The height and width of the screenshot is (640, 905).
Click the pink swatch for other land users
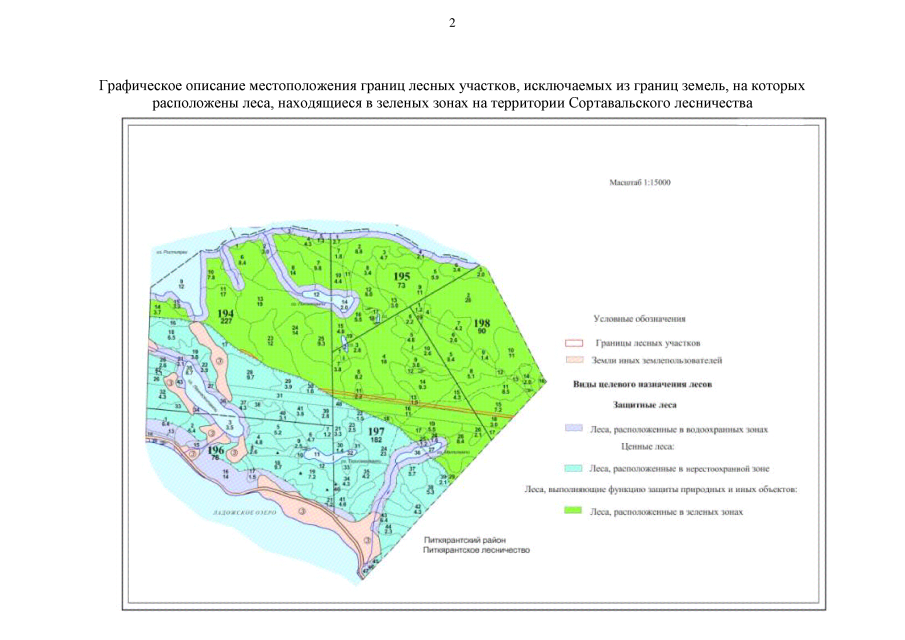coord(572,359)
